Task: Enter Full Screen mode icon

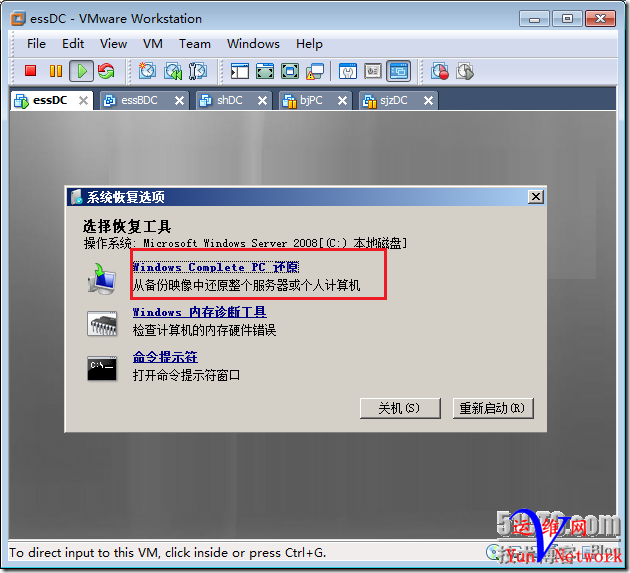Action: coord(290,71)
